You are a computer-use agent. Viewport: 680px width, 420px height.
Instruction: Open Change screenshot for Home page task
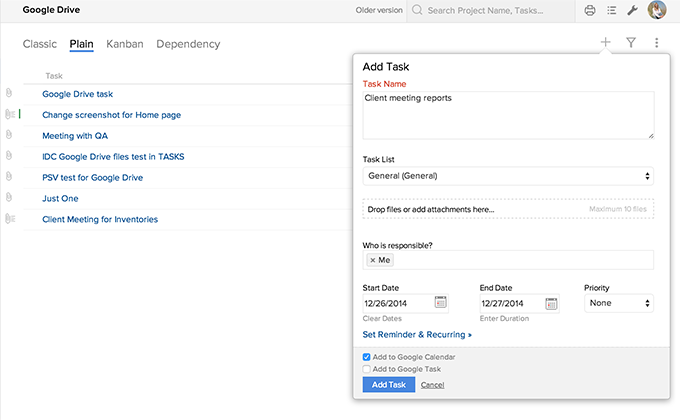[x=111, y=115]
